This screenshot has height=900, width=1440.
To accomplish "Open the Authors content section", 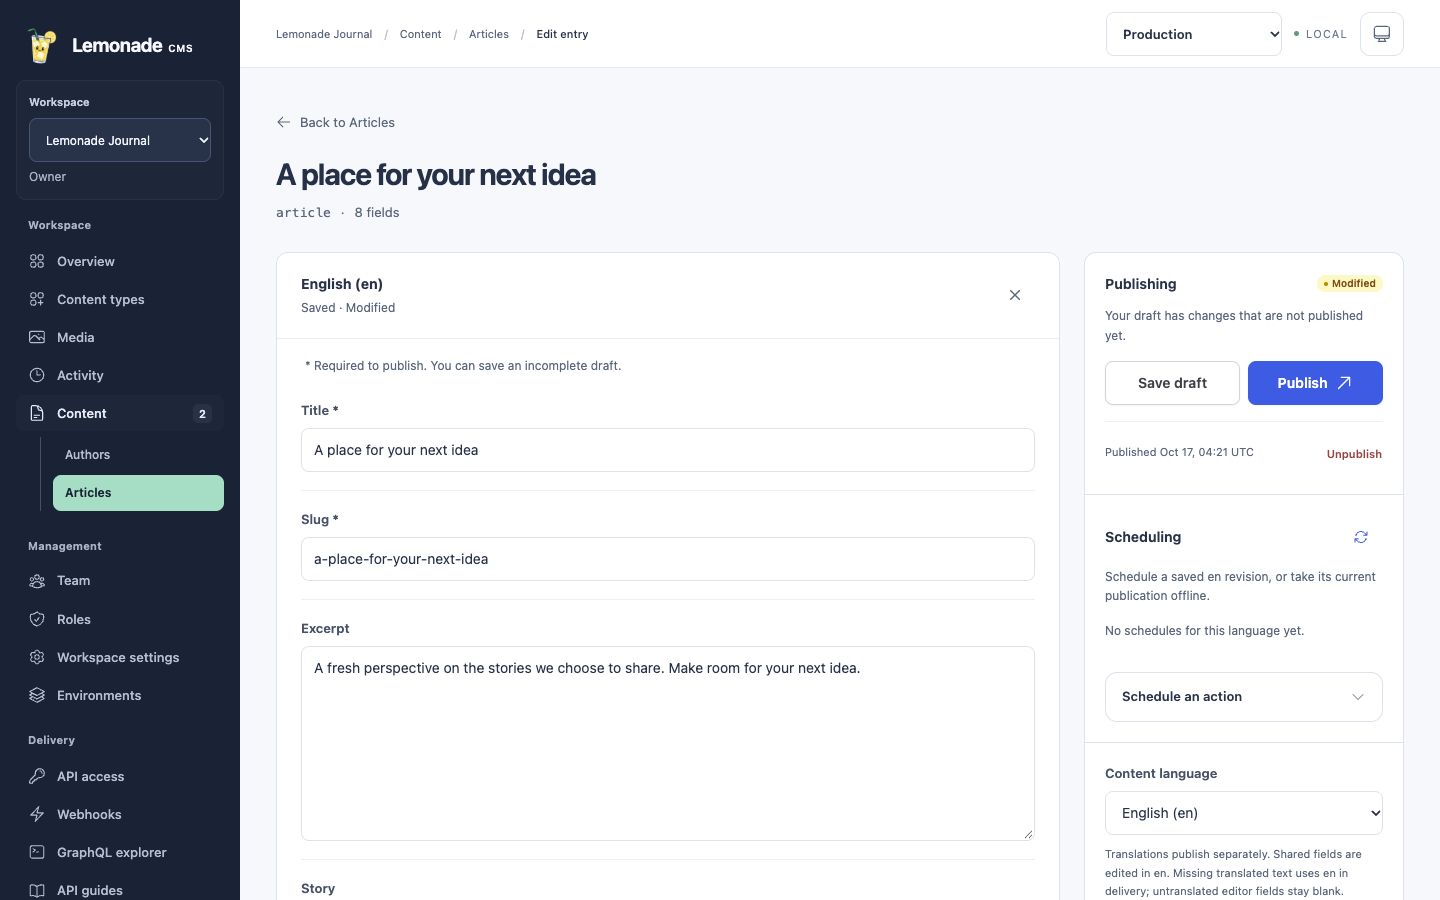I will point(138,455).
